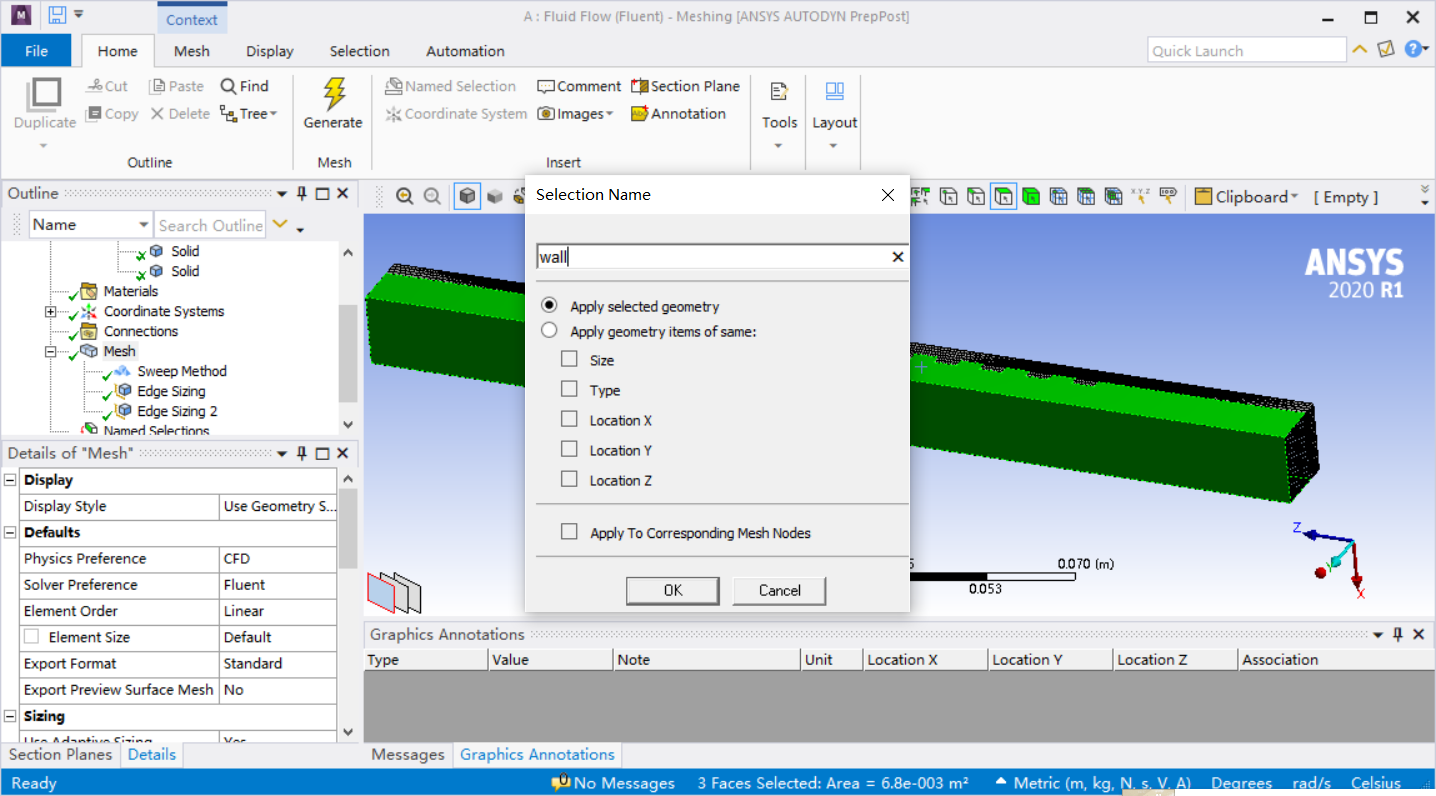Click the Quick Launch search field
Image resolution: width=1436 pixels, height=796 pixels.
1247,50
